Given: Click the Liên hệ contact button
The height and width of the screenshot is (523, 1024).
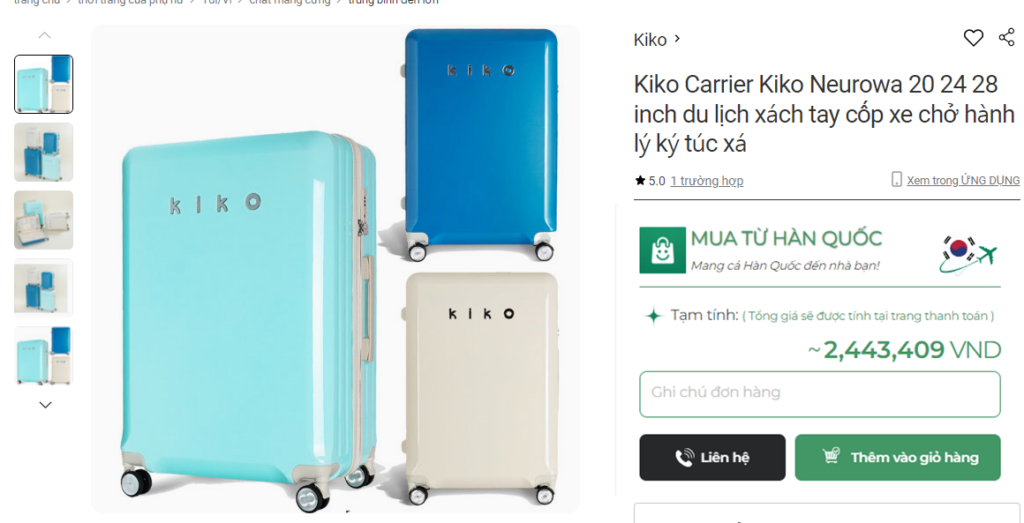Looking at the screenshot, I should click(712, 457).
